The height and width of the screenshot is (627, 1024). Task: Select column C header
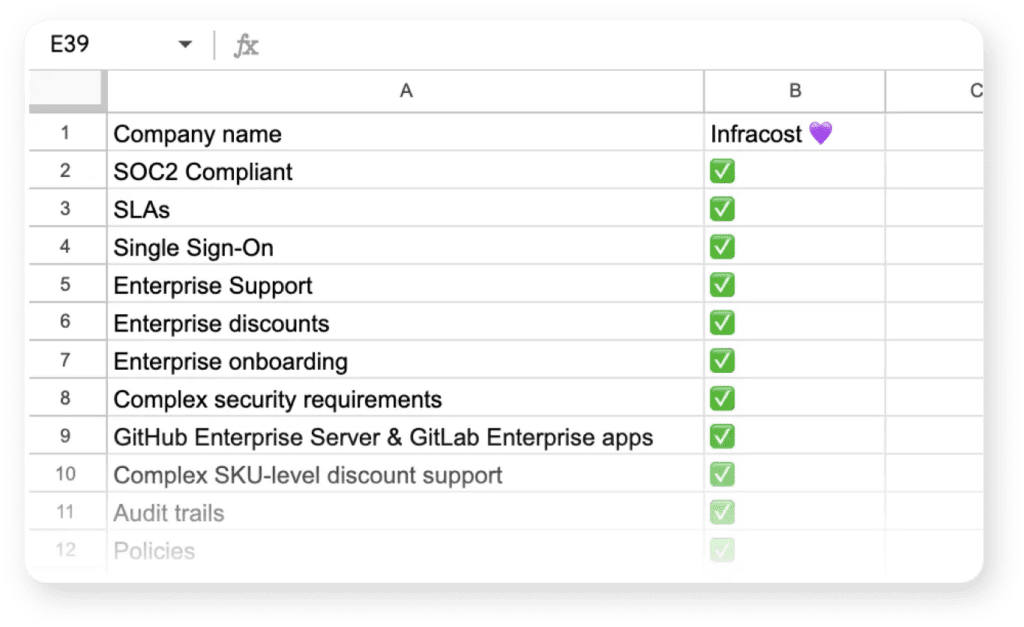coord(935,91)
